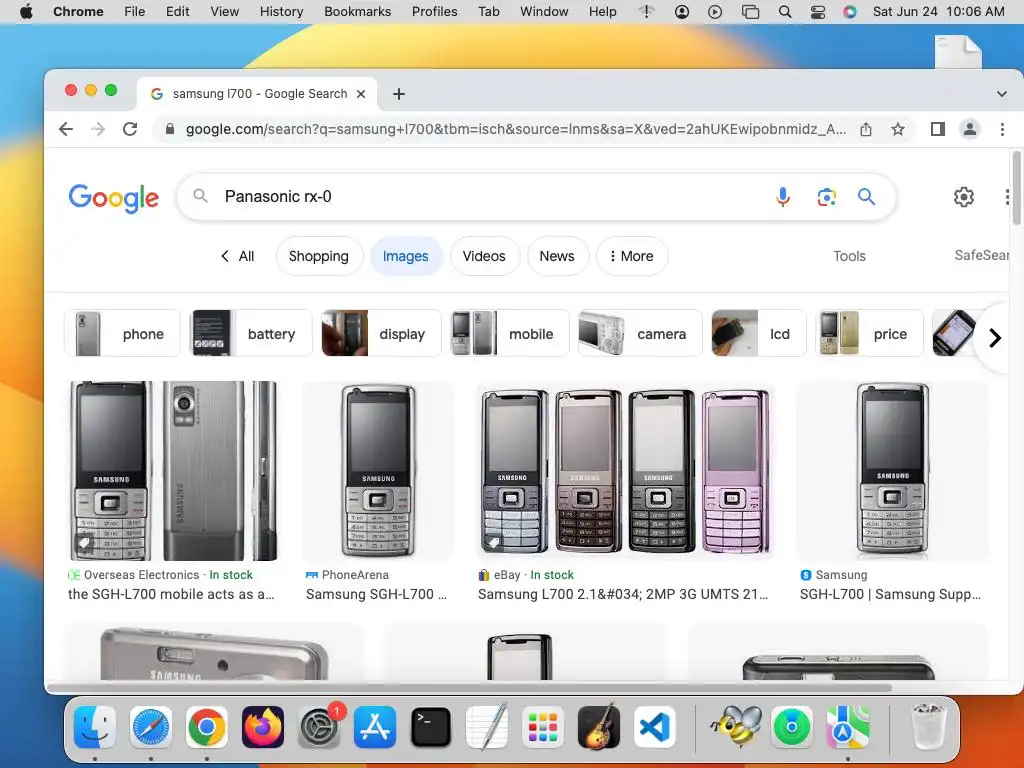Viewport: 1024px width, 768px height.
Task: Open Samsung Support SGH-L700 link
Action: click(890, 594)
